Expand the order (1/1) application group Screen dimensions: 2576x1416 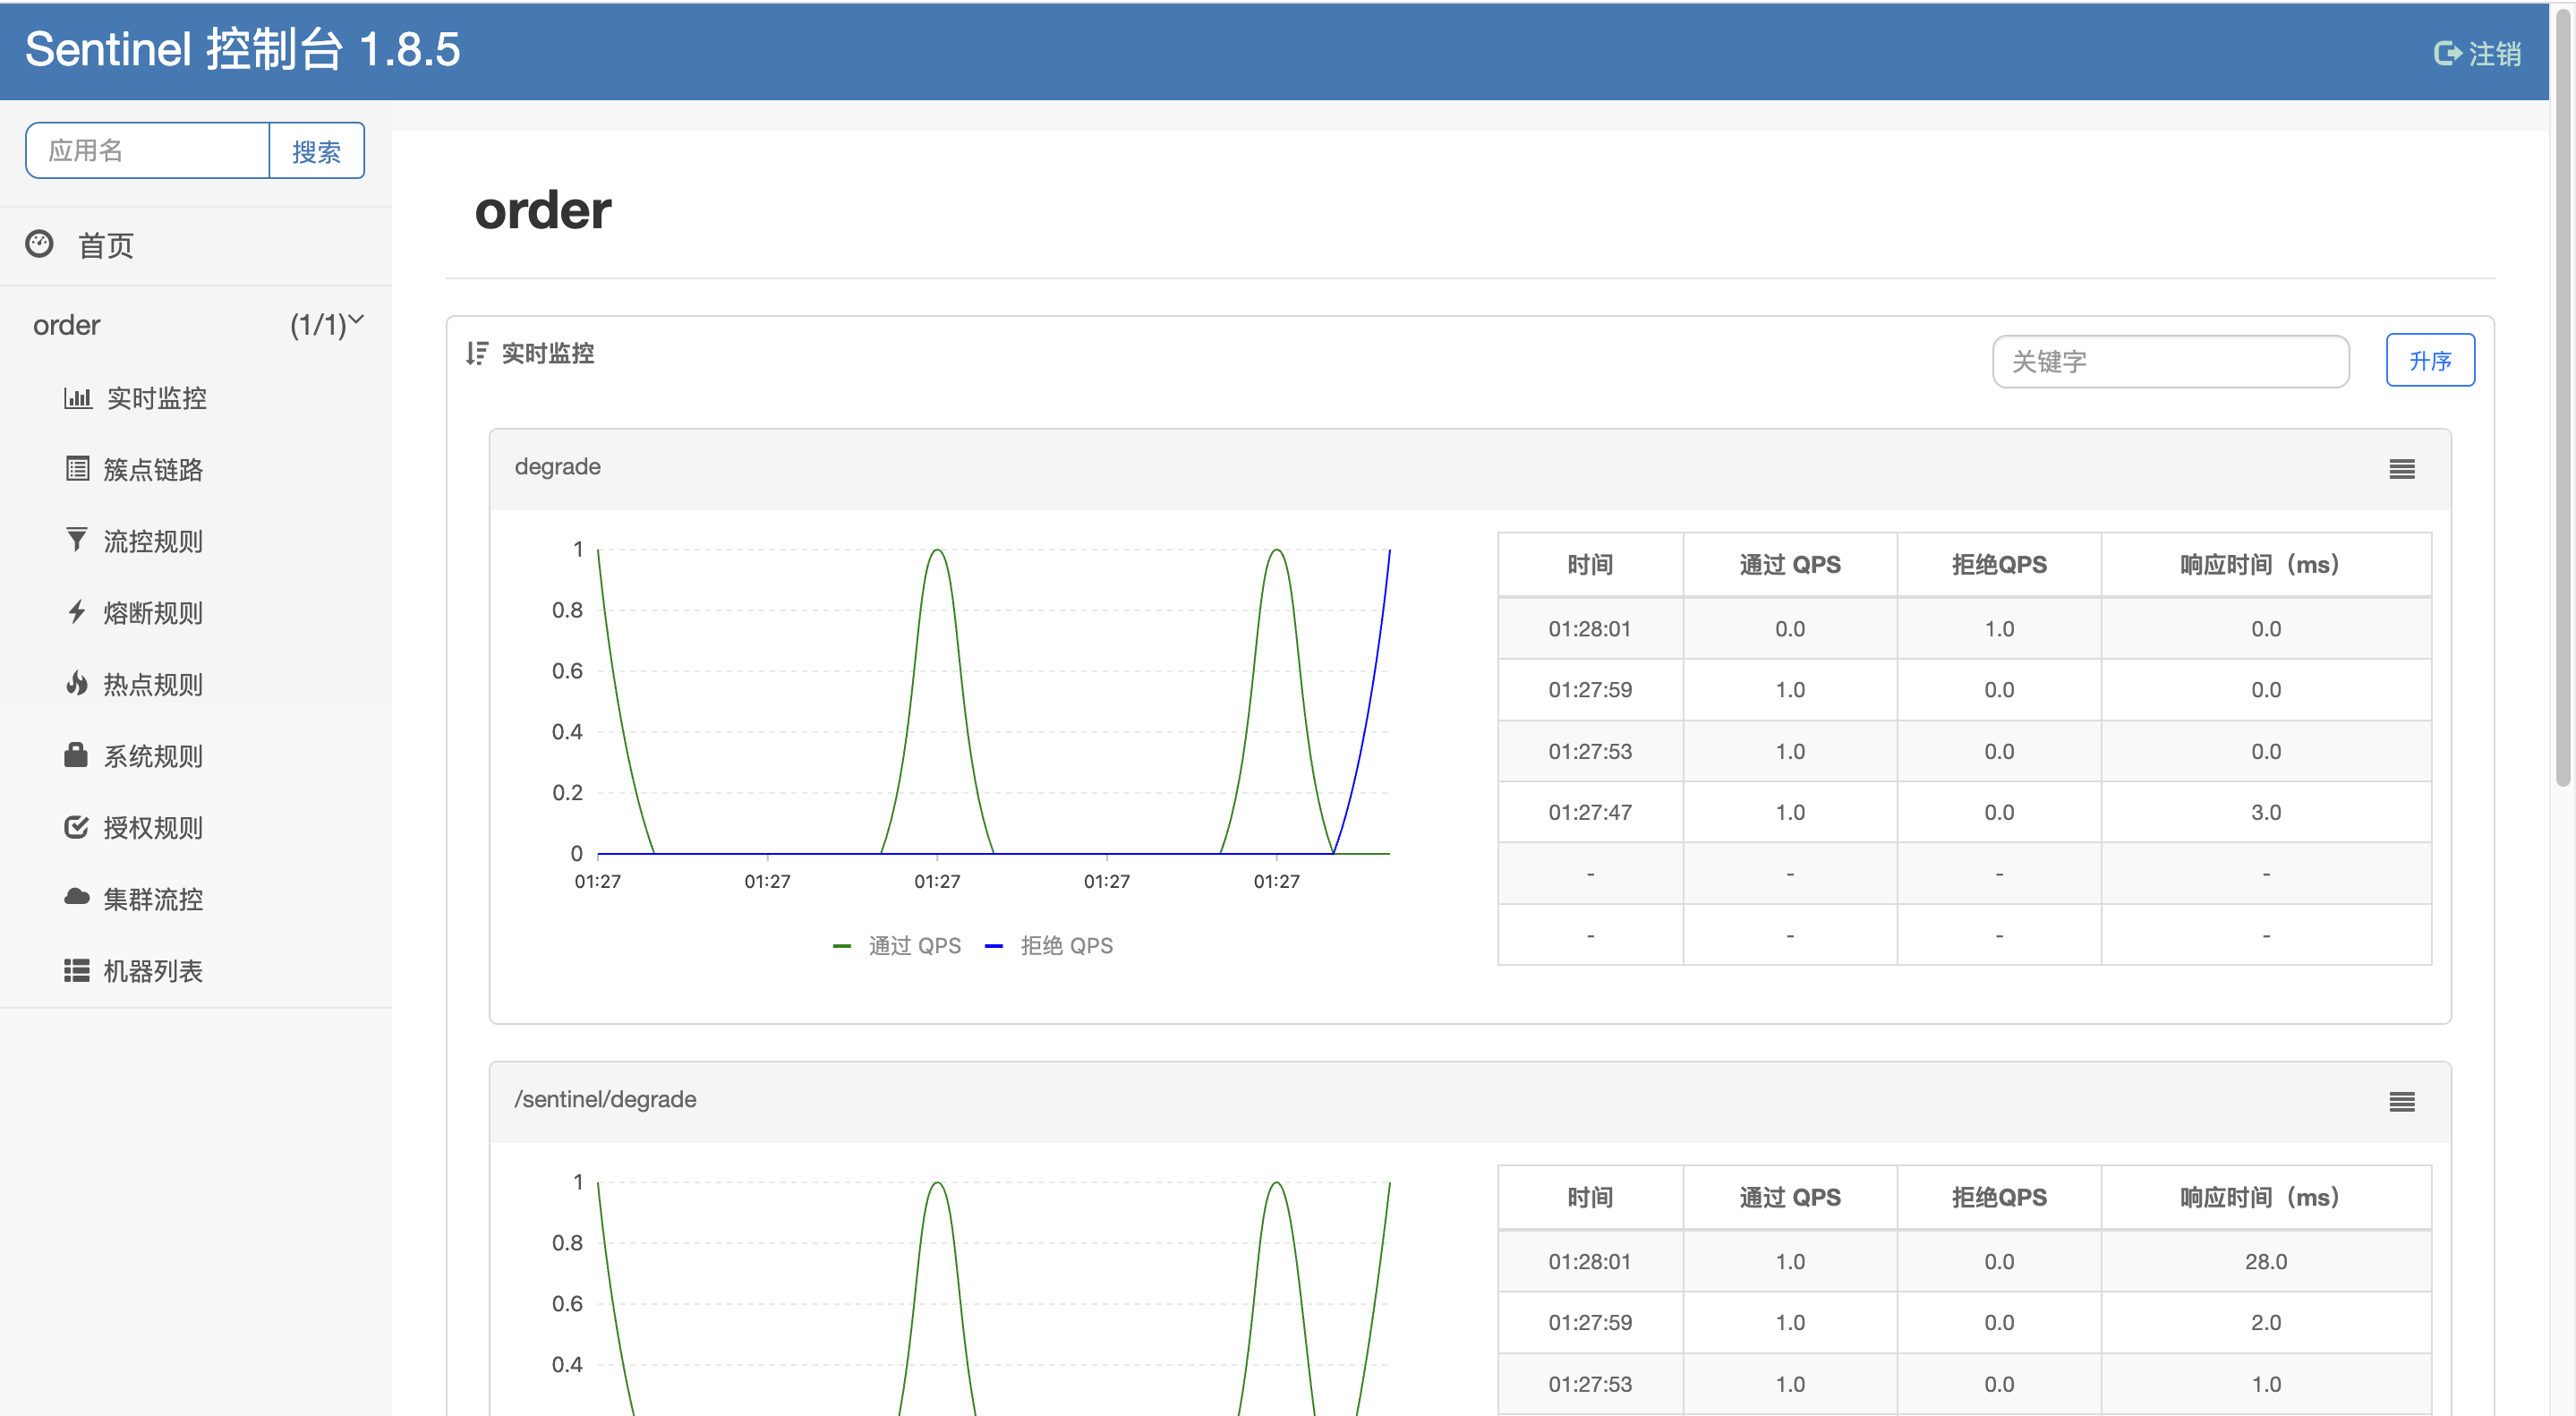click(196, 325)
